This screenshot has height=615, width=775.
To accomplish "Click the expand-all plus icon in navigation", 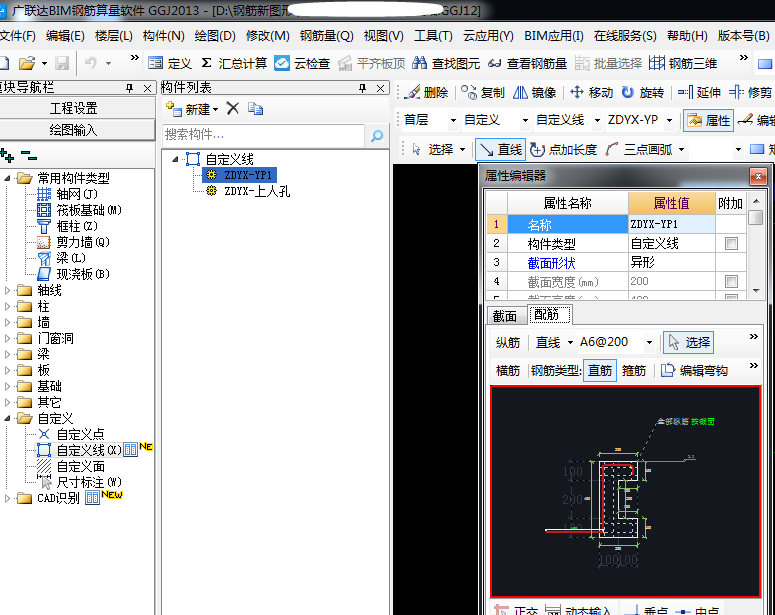I will point(7,155).
